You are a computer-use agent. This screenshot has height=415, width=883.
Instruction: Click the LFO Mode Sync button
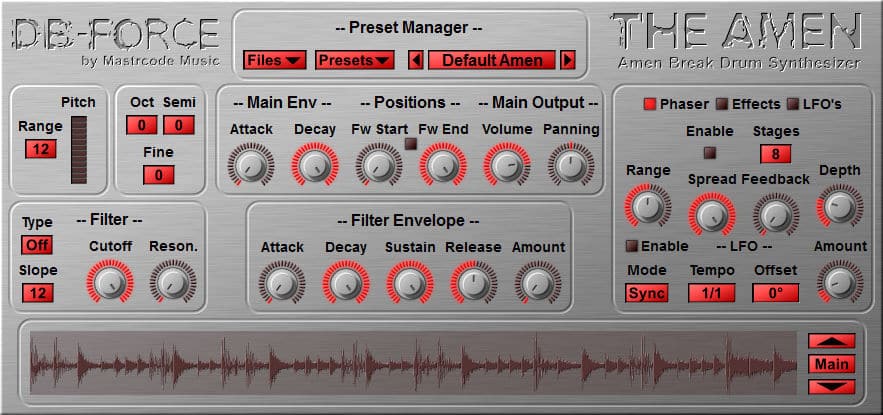[646, 293]
